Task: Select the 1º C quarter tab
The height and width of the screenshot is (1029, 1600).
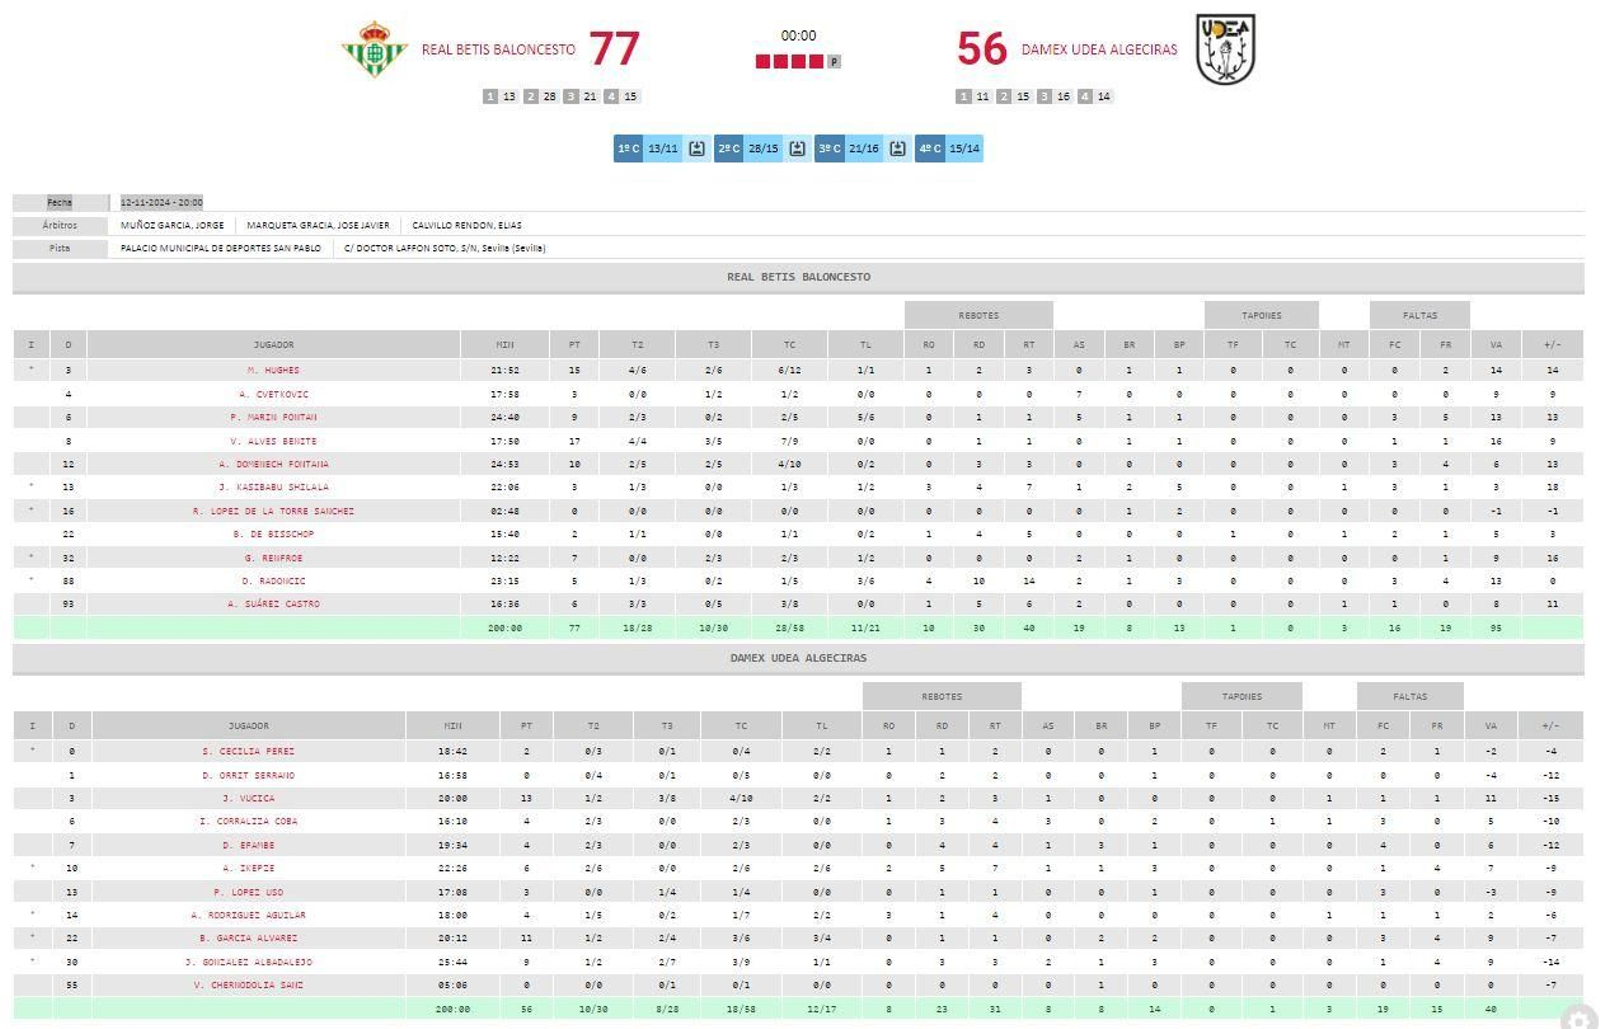Action: click(x=628, y=149)
